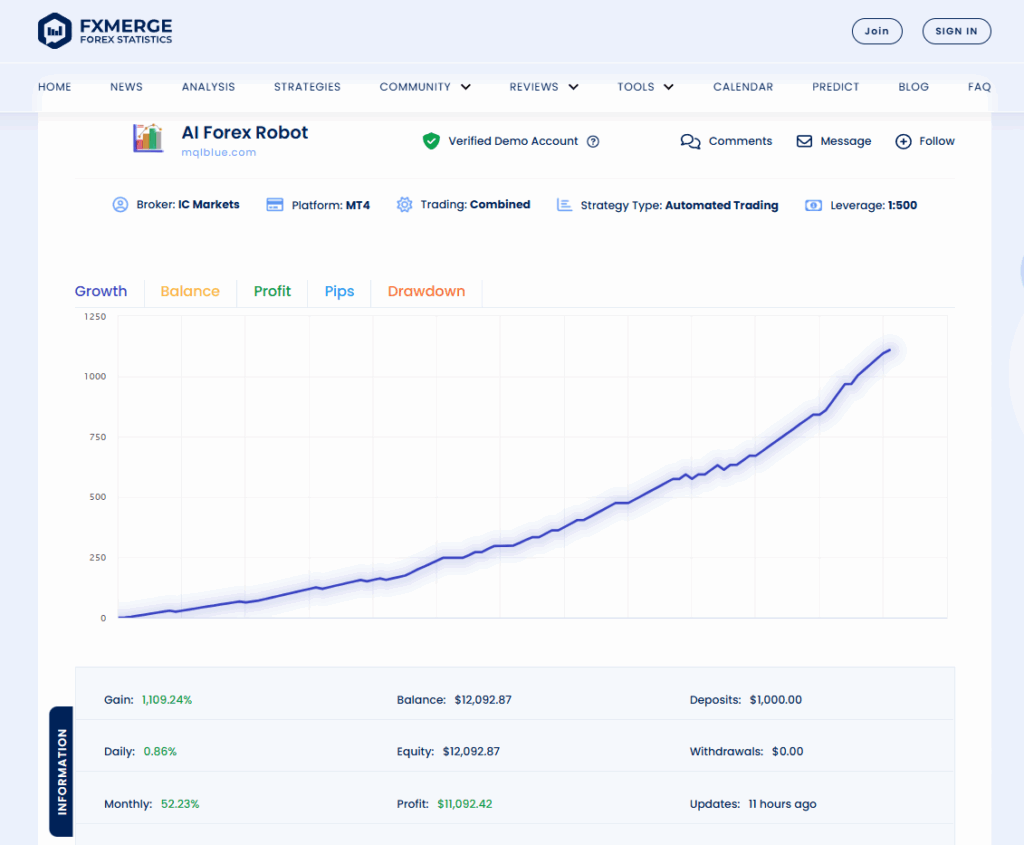Open the Predict menu item
This screenshot has width=1024, height=845.
point(835,87)
